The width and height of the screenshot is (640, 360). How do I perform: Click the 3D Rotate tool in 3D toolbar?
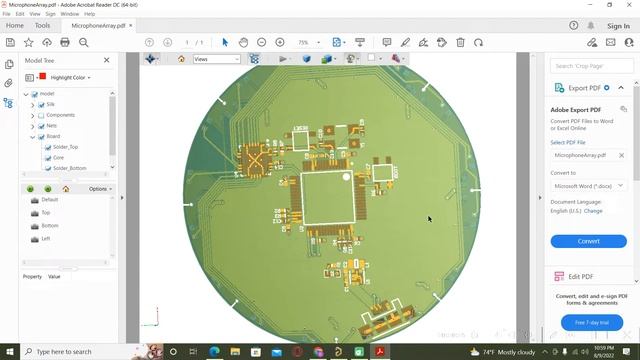150,59
